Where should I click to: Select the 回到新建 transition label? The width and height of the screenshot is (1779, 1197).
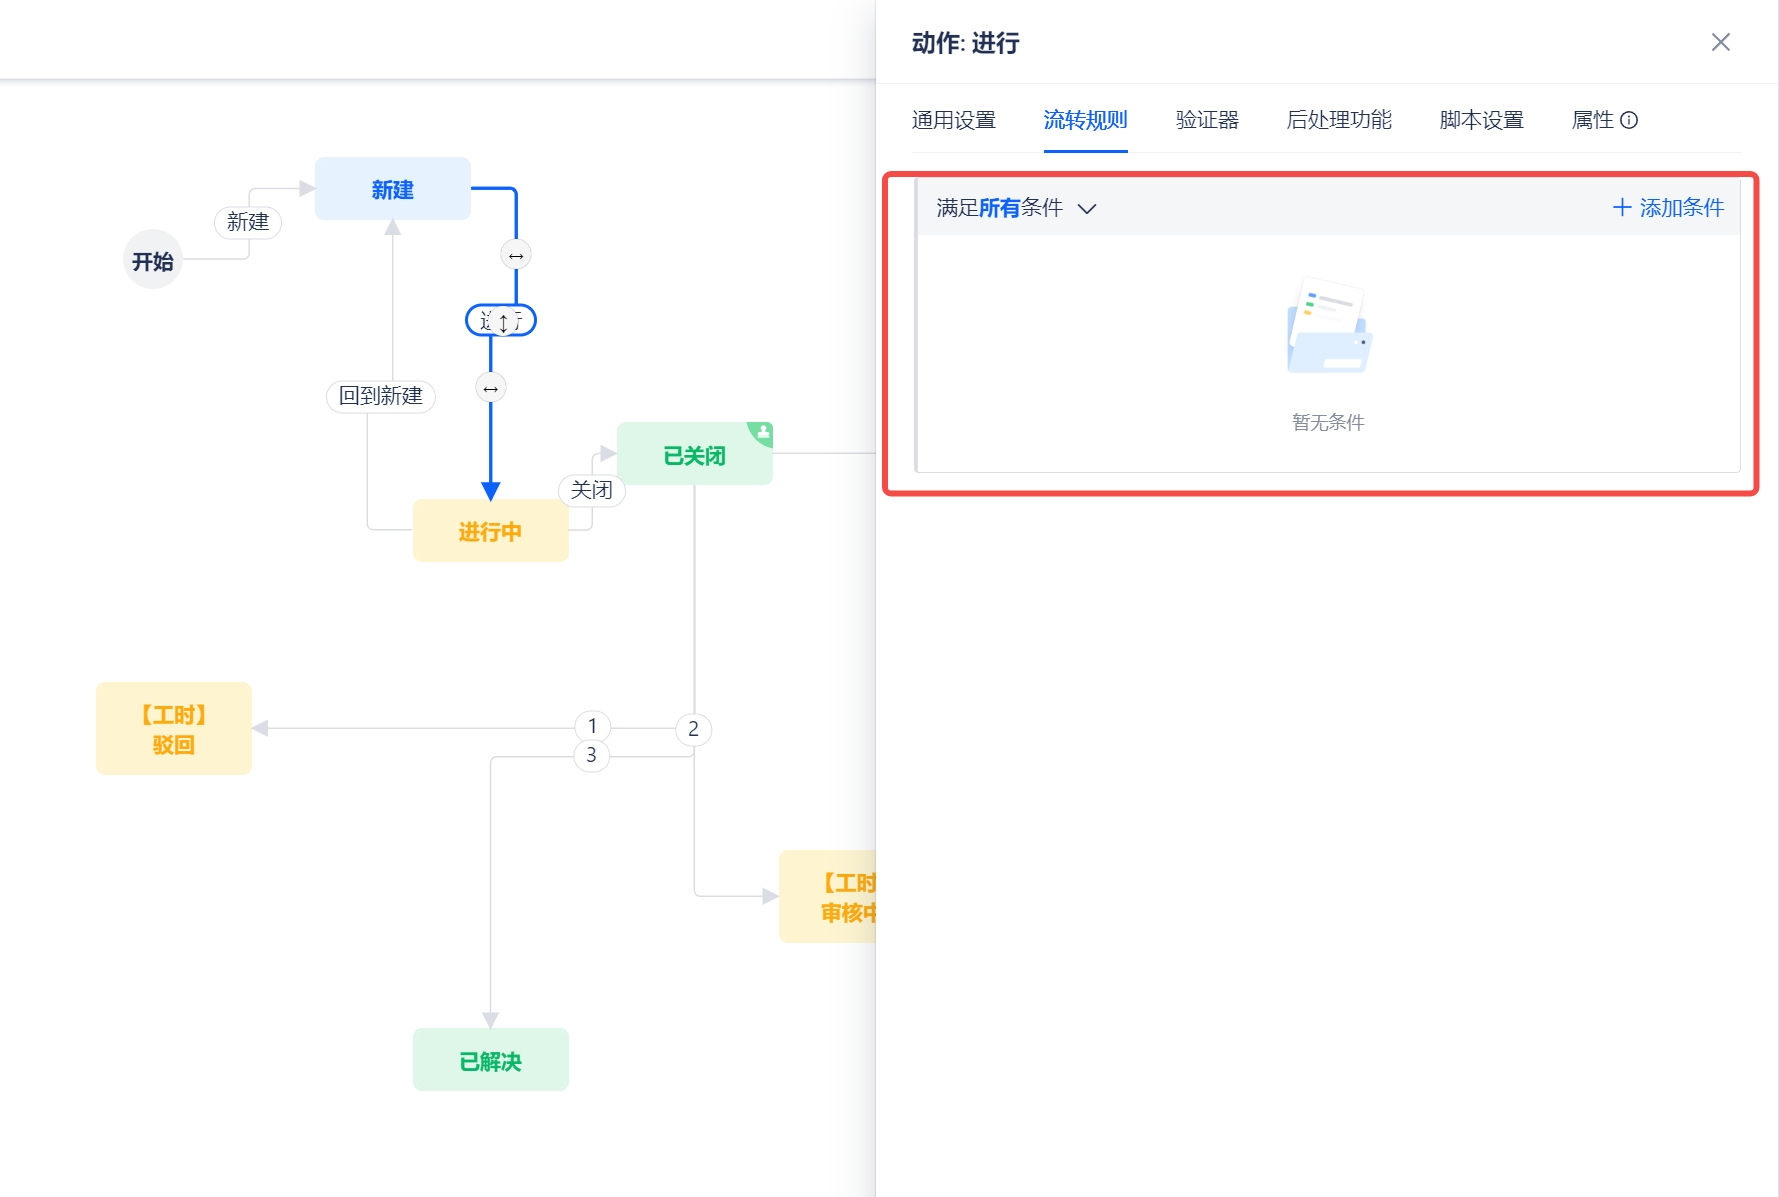click(380, 396)
